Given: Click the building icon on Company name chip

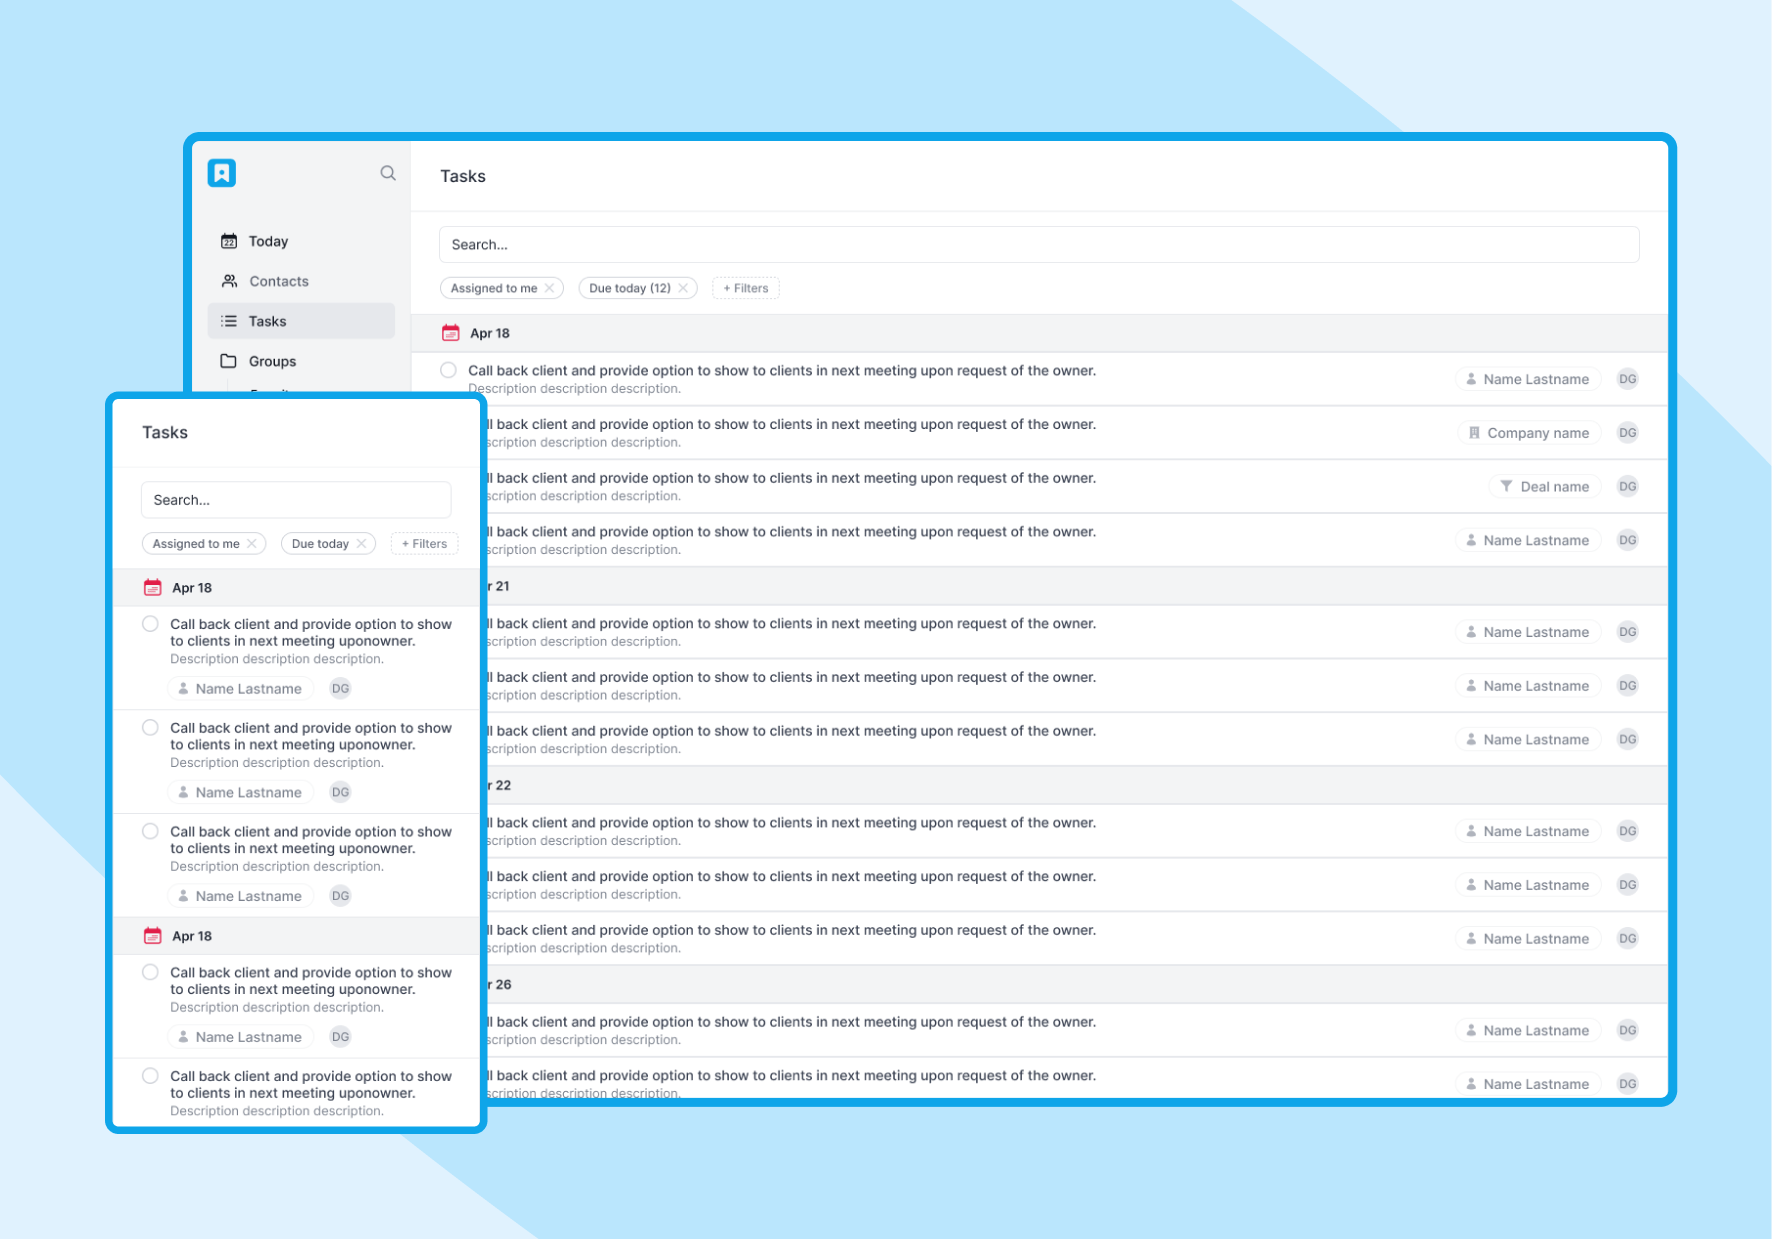Looking at the screenshot, I should 1472,432.
